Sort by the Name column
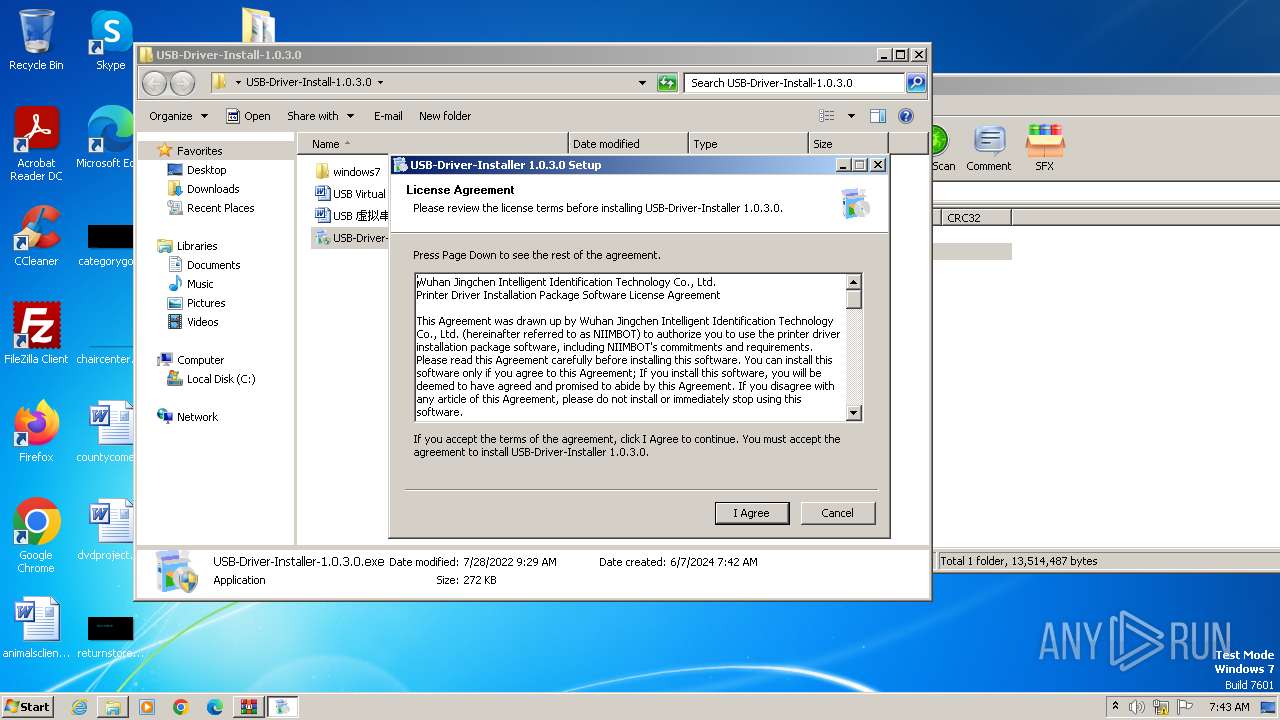The height and width of the screenshot is (720, 1280). 432,144
